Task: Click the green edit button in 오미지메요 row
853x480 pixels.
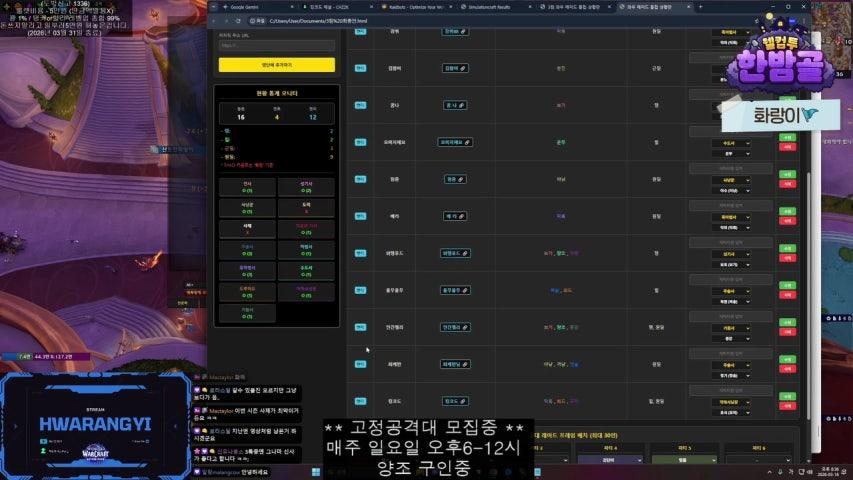Action: [787, 137]
